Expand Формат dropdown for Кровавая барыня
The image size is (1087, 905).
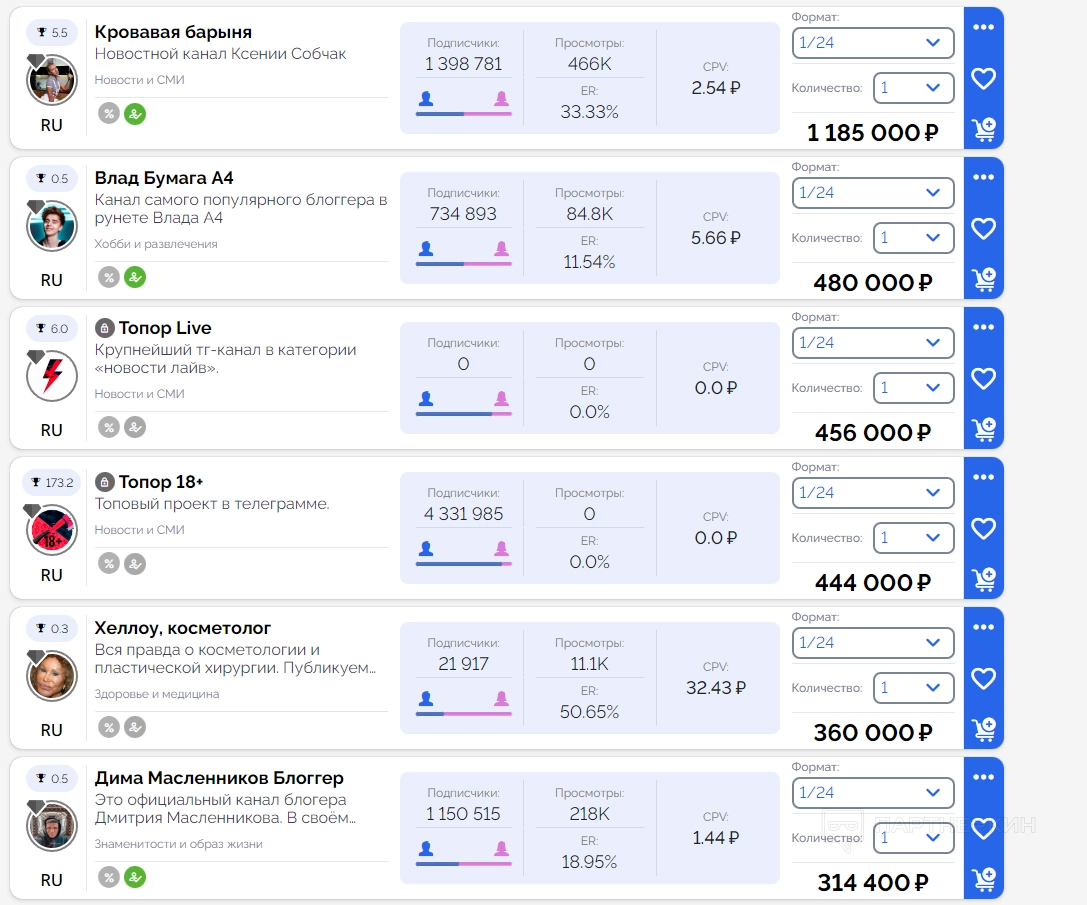click(872, 43)
